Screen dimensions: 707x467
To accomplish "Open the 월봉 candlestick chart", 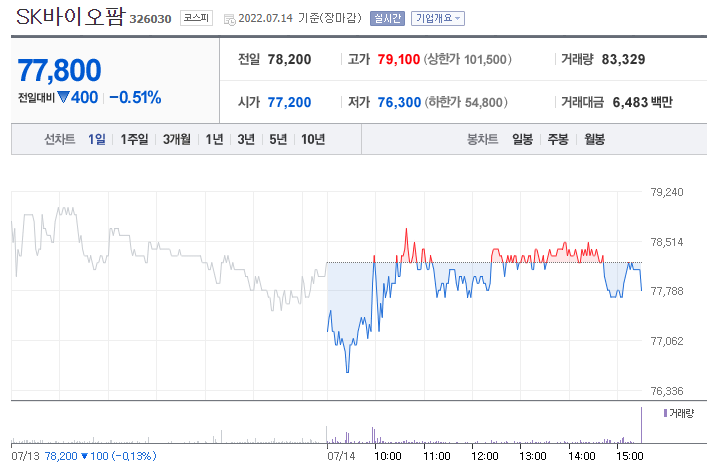I will 594,139.
